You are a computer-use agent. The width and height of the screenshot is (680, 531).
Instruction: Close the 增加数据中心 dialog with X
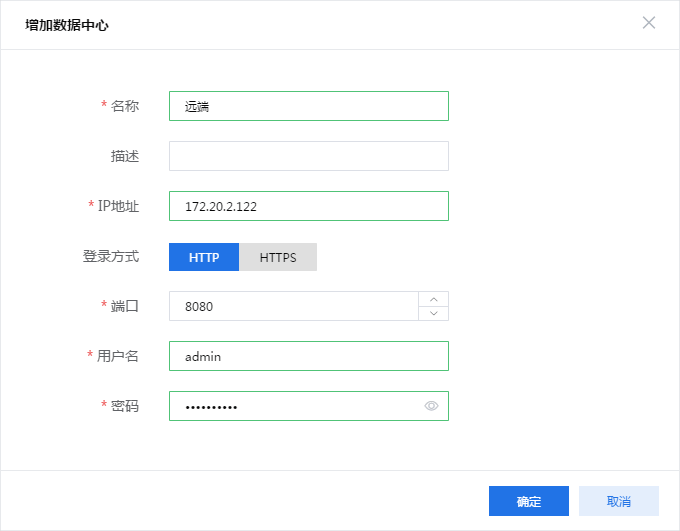[x=649, y=23]
